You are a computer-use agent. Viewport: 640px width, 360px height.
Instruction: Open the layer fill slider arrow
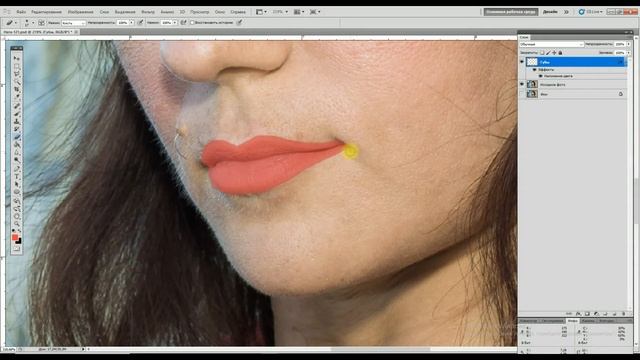(629, 53)
